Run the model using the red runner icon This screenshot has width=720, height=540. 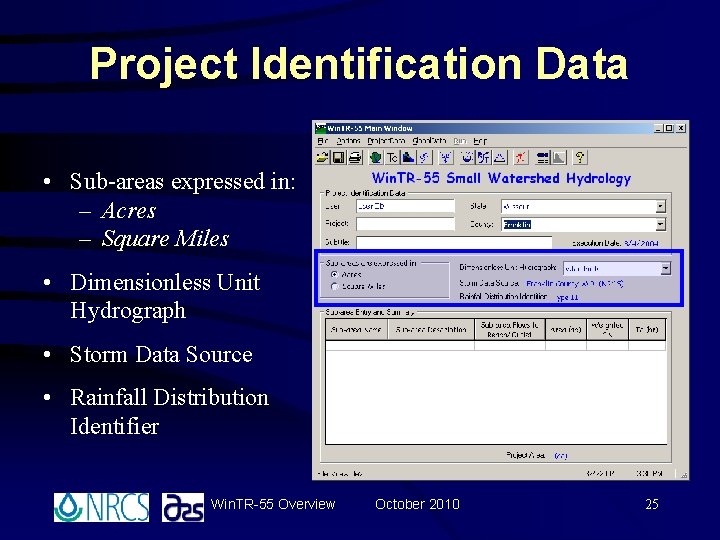[521, 158]
